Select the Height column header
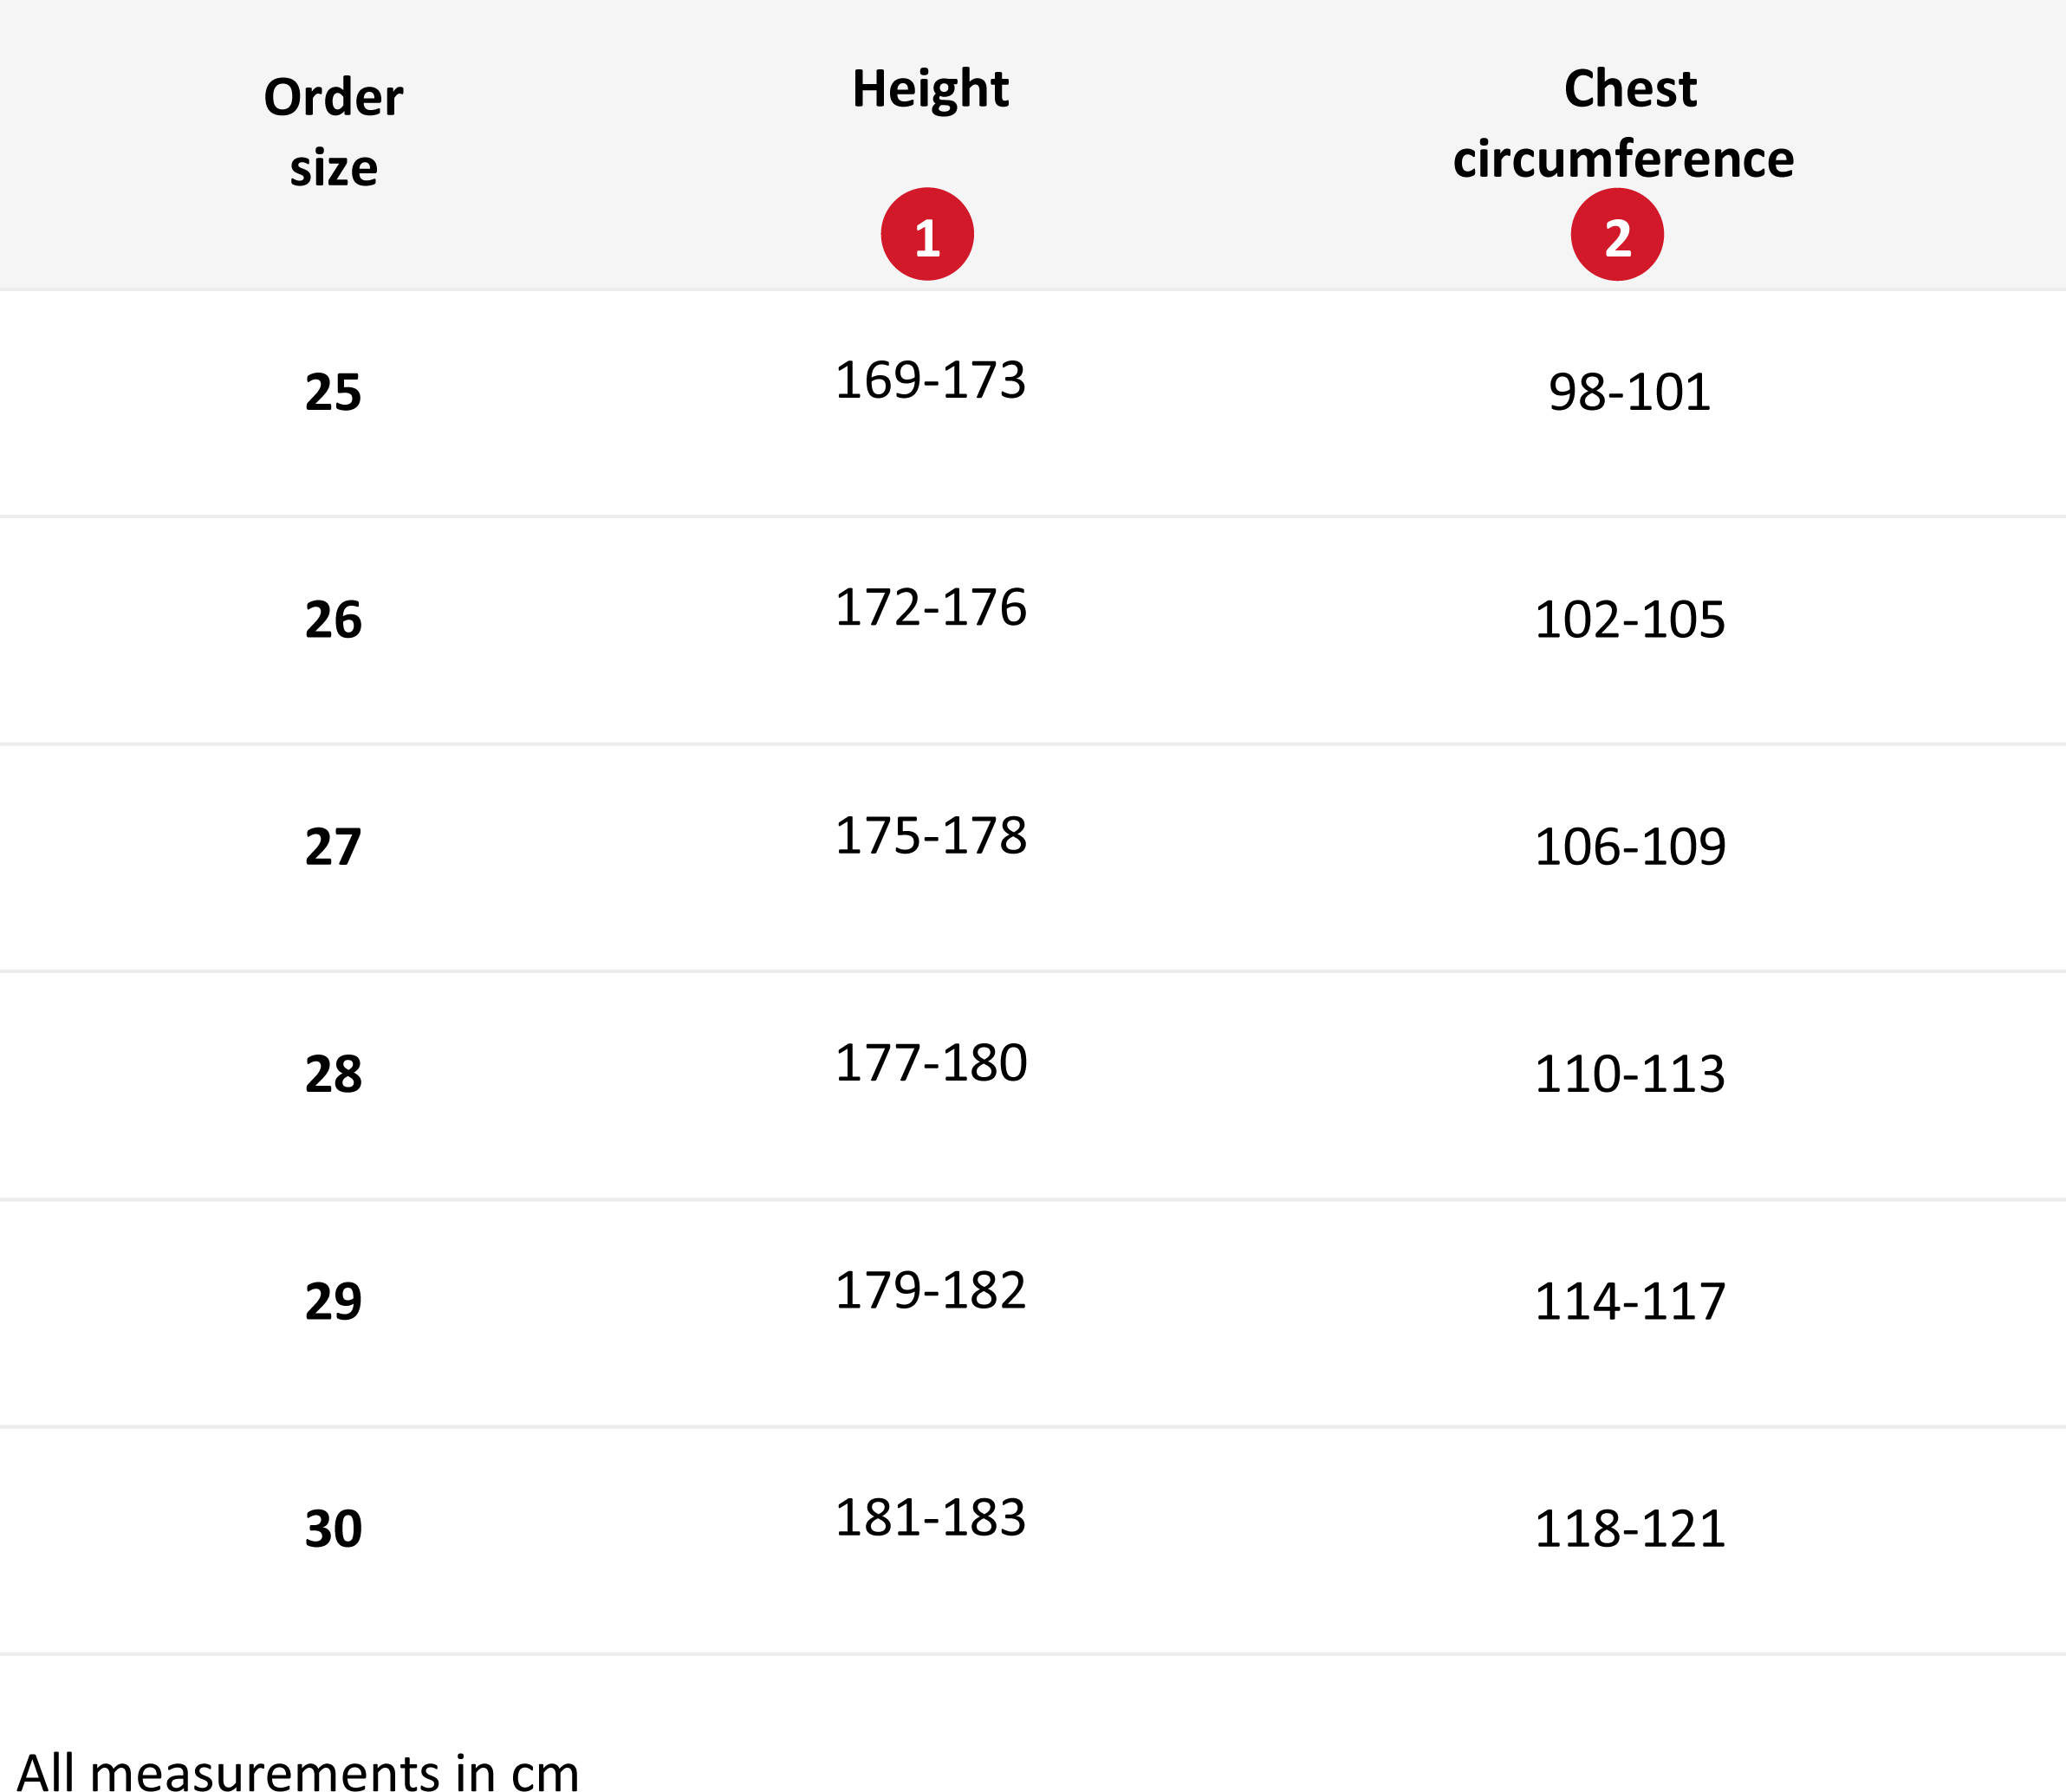This screenshot has width=2066, height=1792. tap(930, 89)
